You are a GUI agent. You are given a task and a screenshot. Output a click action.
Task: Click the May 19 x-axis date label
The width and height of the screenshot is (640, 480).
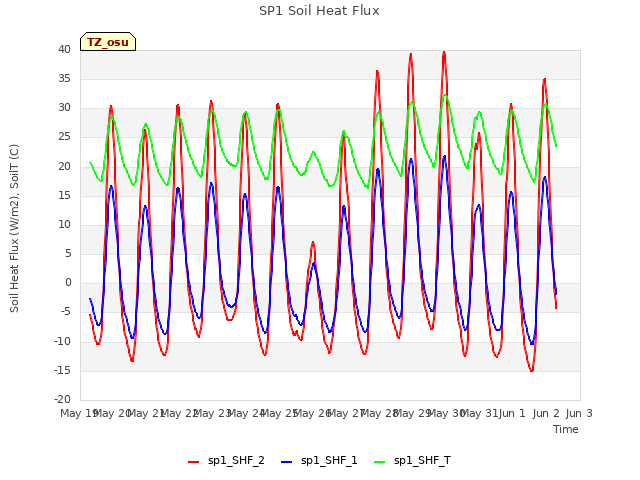coord(79,413)
